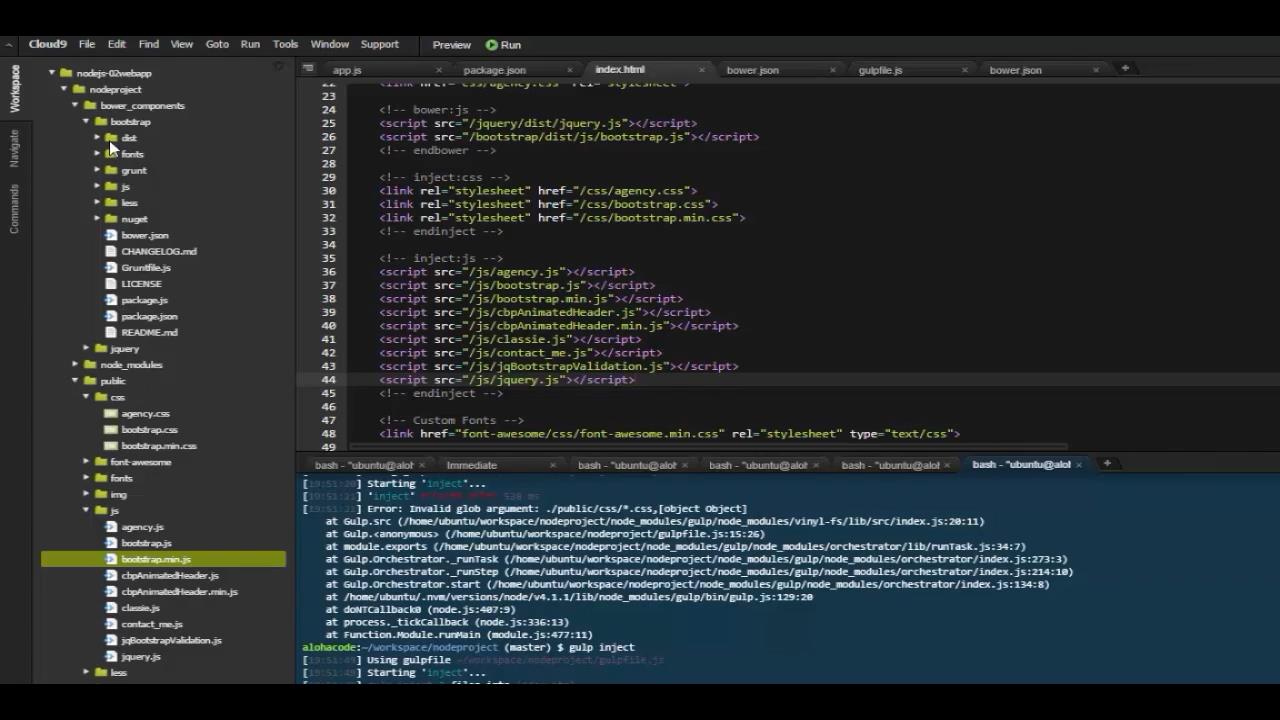Expand the nuget folder arrow
Image resolution: width=1280 pixels, height=720 pixels.
[x=97, y=219]
